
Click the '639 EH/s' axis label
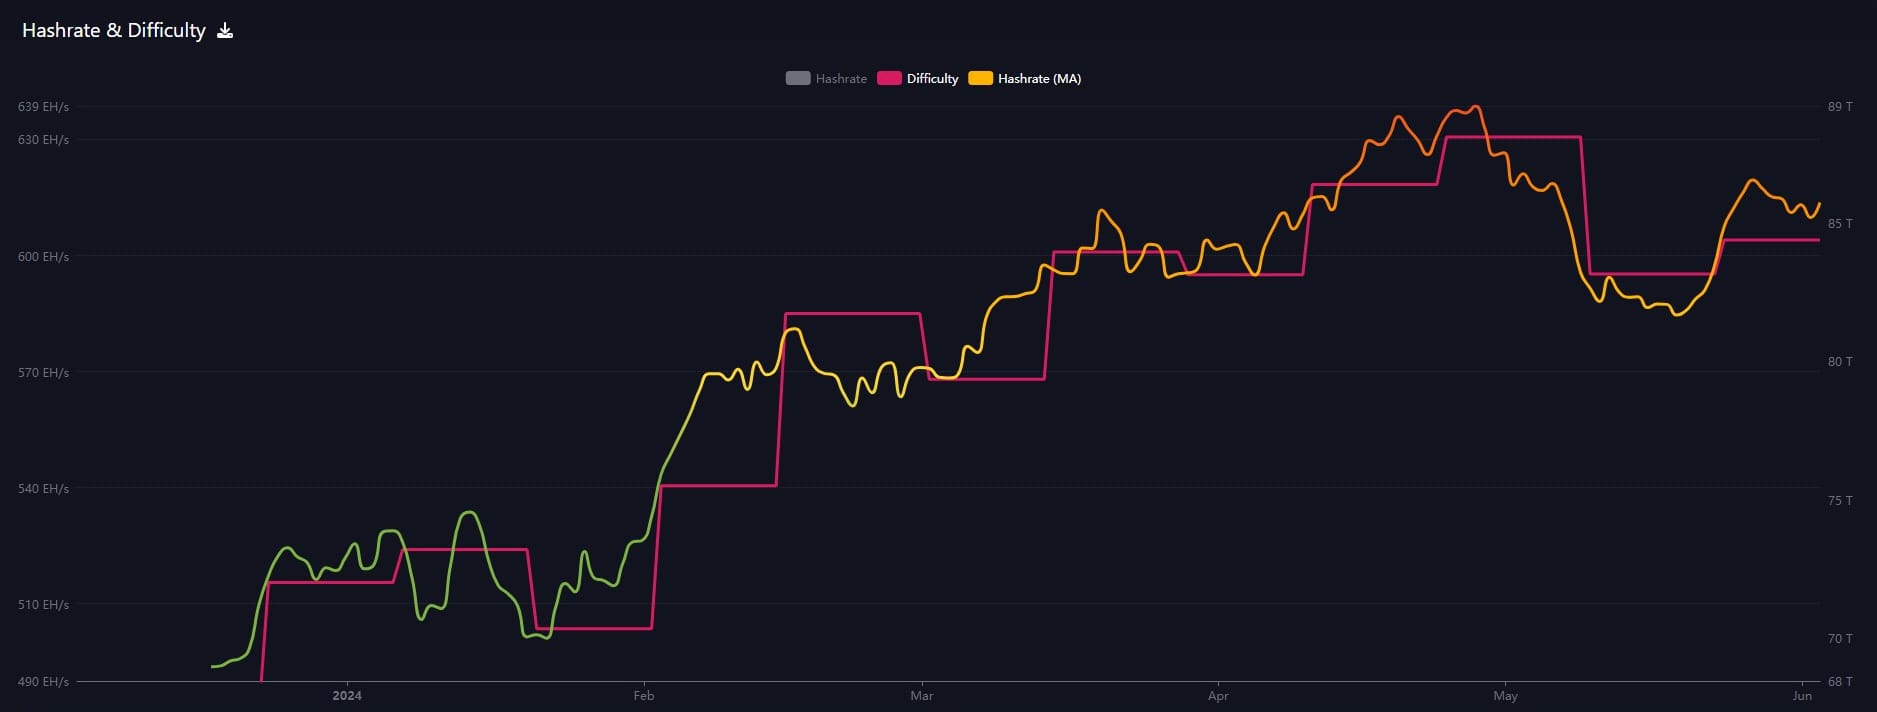pos(43,107)
